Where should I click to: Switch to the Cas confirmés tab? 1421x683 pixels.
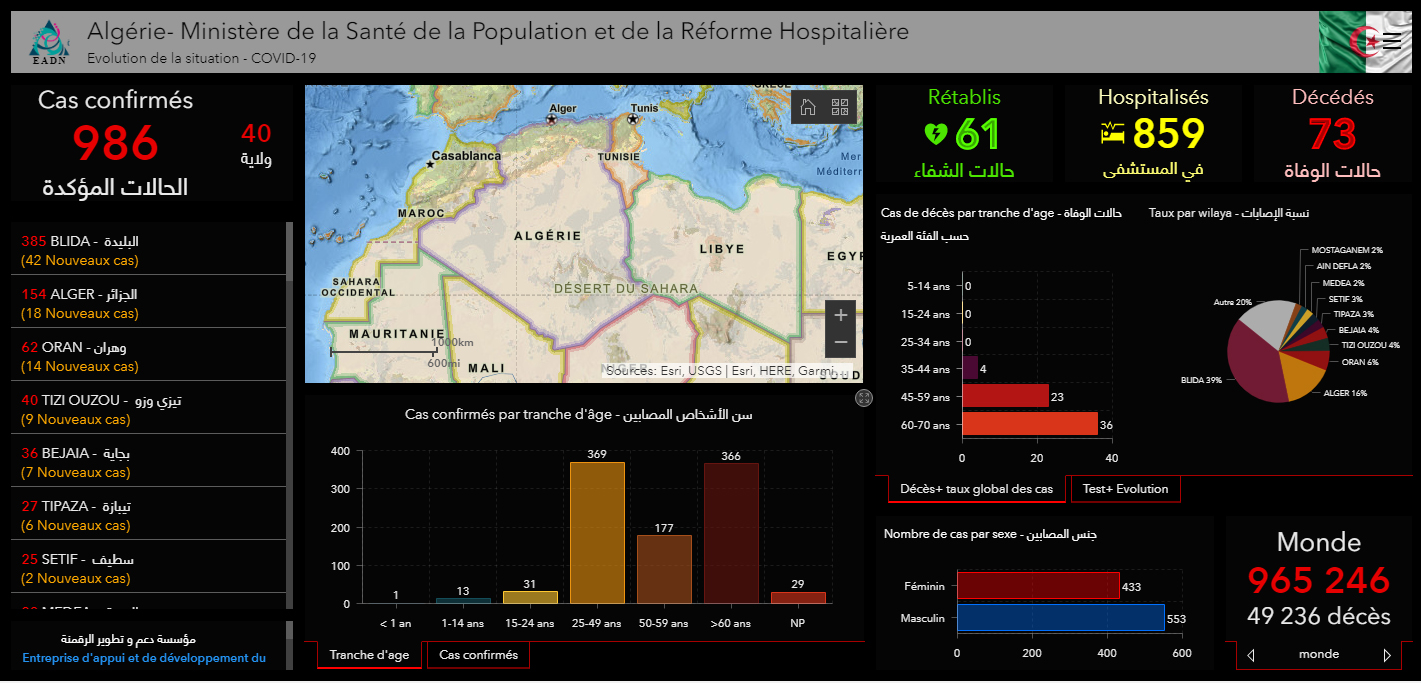point(478,655)
